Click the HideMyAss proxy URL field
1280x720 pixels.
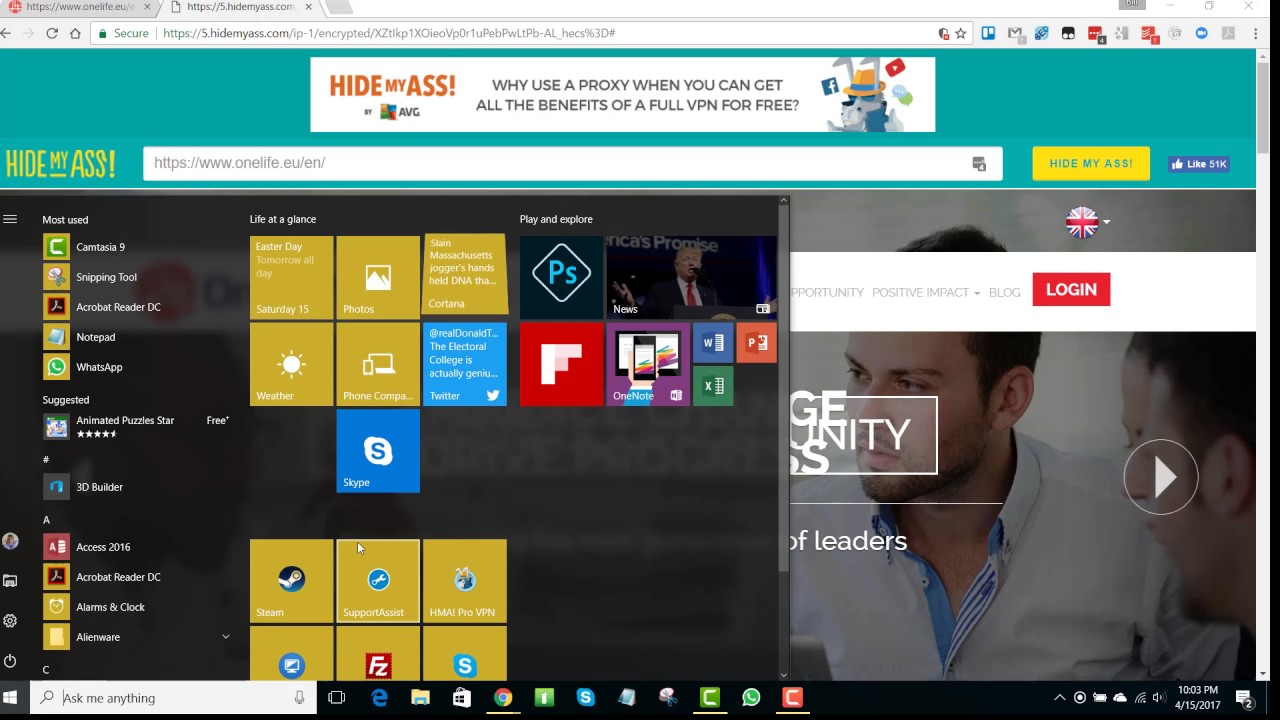point(572,163)
